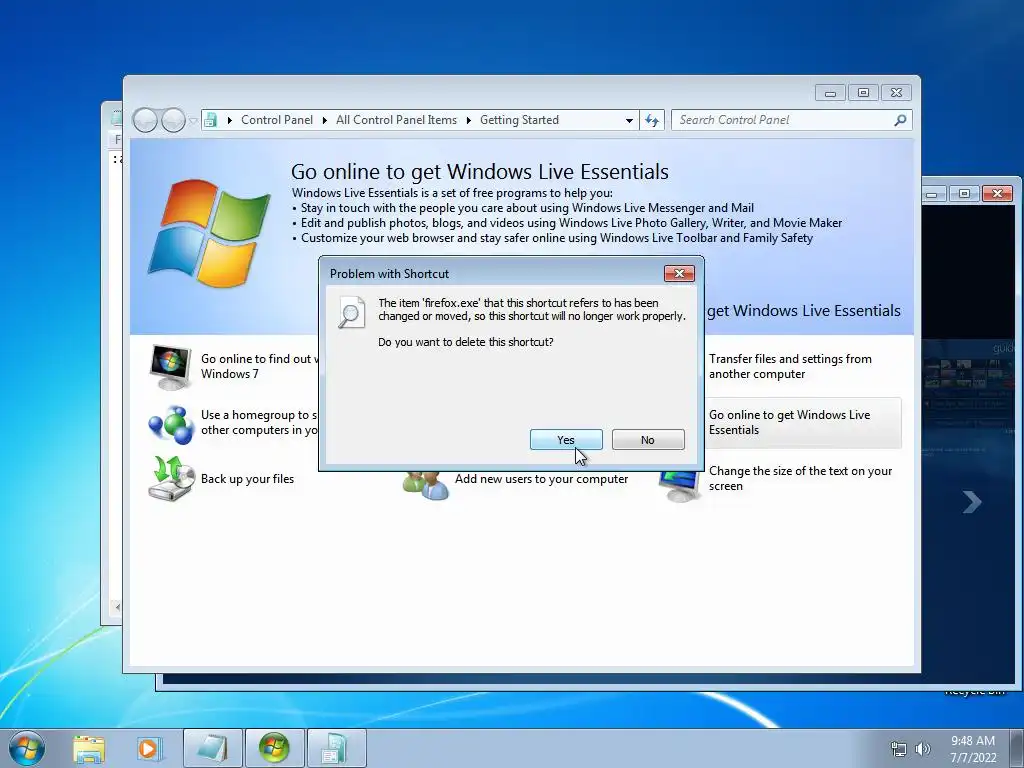
Task: Click the network tray icon
Action: coord(899,749)
